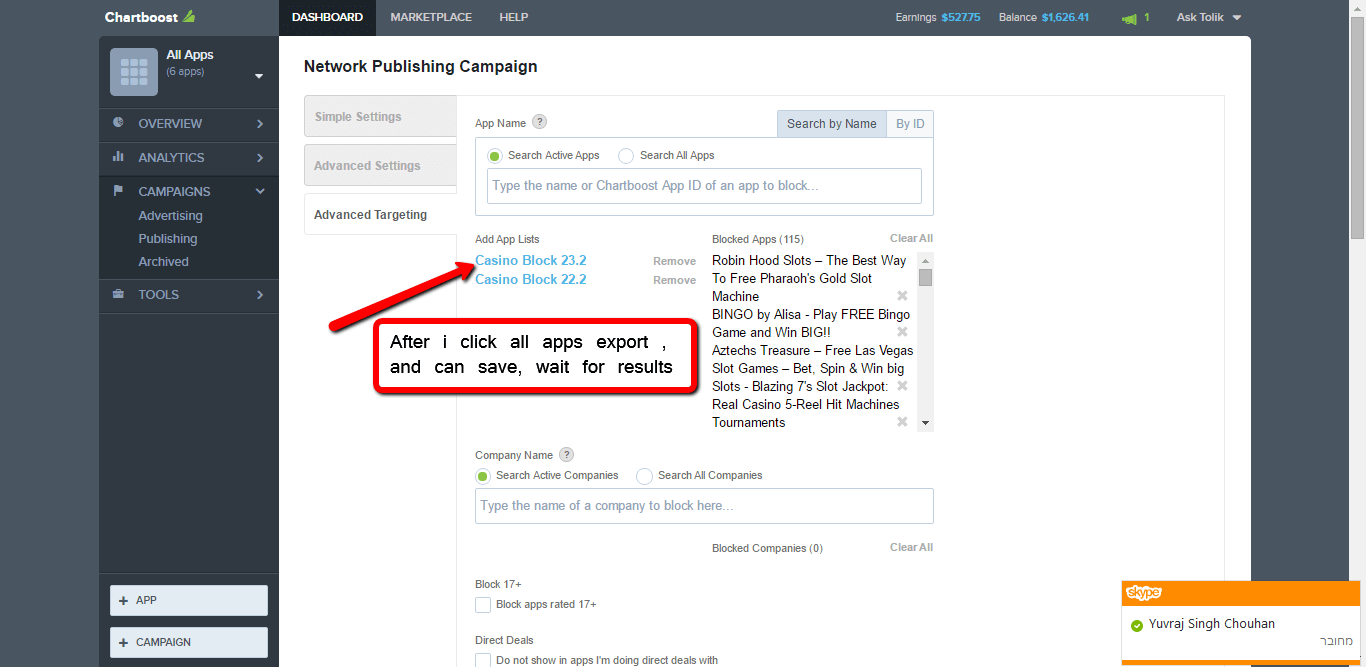1366x667 pixels.
Task: Remove the Casino Block 22.2 list
Action: (674, 280)
